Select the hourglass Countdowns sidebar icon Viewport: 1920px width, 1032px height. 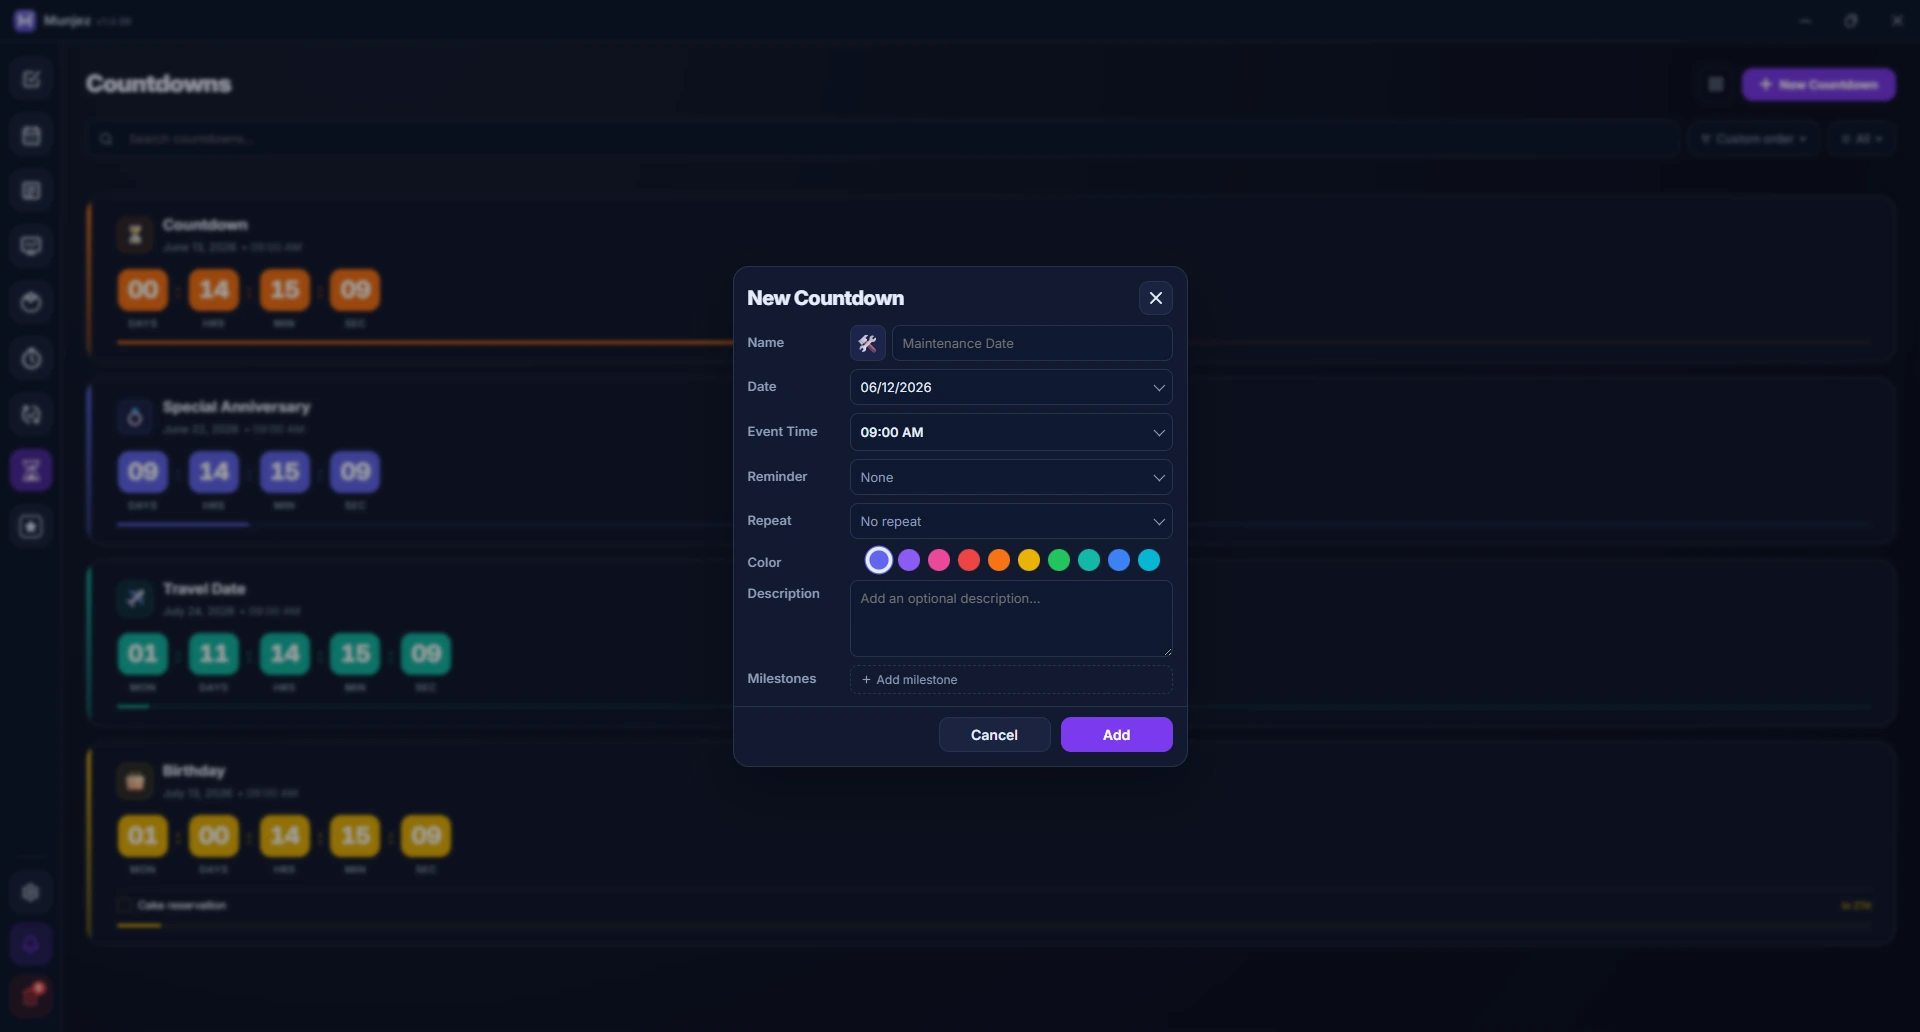[x=31, y=470]
